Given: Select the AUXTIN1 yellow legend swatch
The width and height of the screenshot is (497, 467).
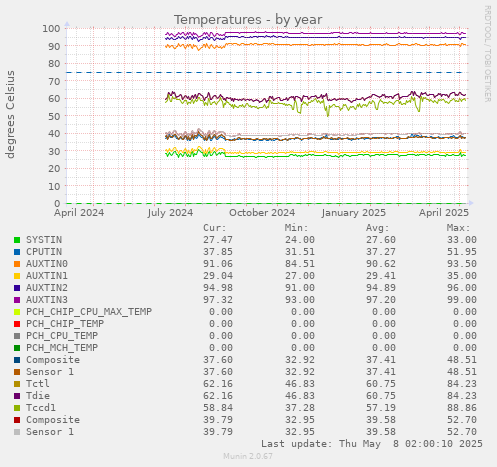Looking at the screenshot, I should point(17,276).
